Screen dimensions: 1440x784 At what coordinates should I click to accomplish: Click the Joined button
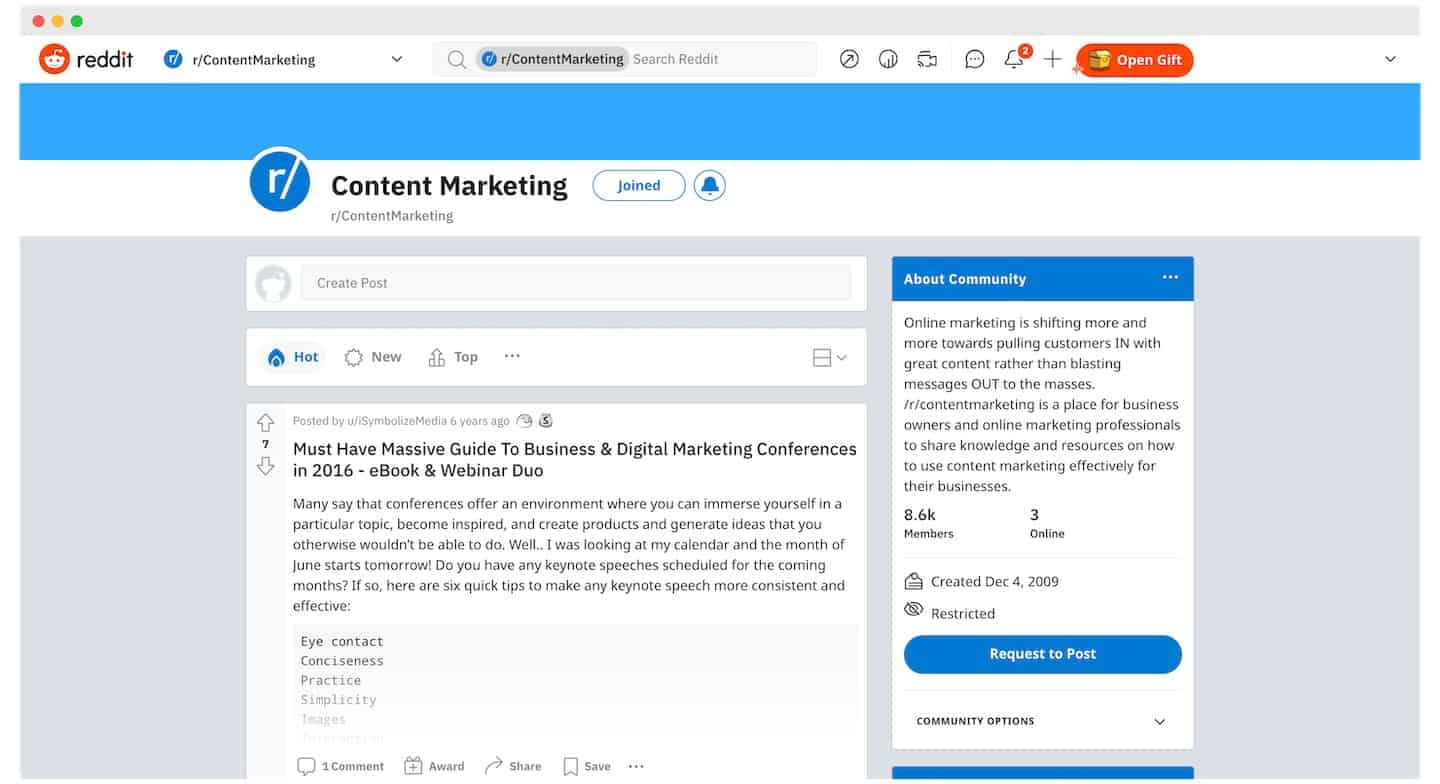click(639, 185)
